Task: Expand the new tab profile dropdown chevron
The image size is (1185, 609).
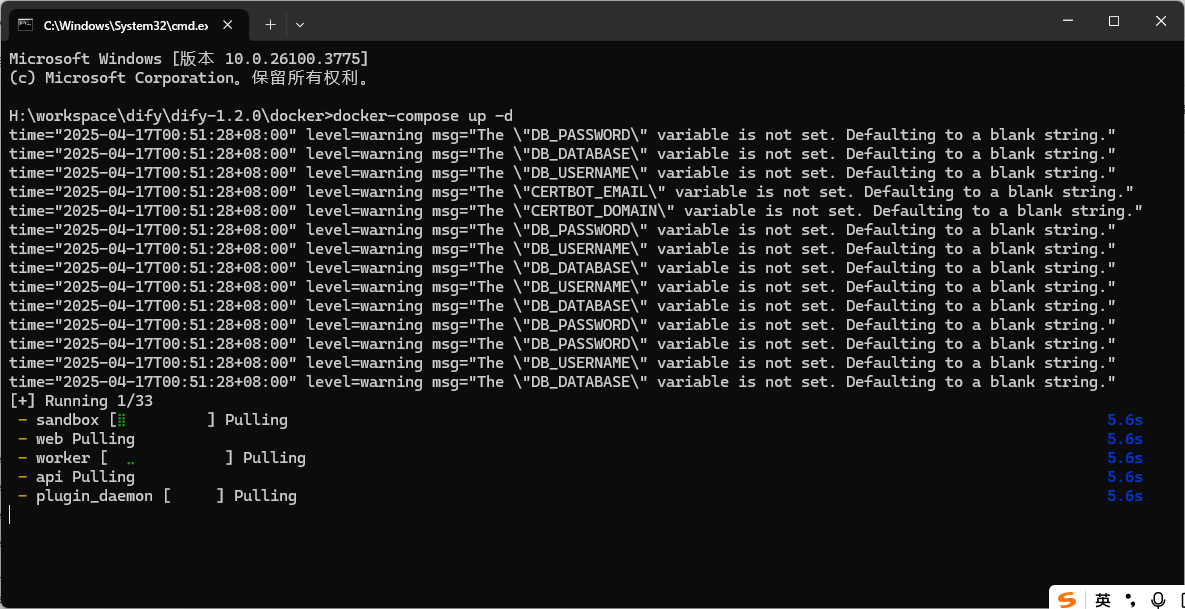Action: pyautogui.click(x=300, y=23)
